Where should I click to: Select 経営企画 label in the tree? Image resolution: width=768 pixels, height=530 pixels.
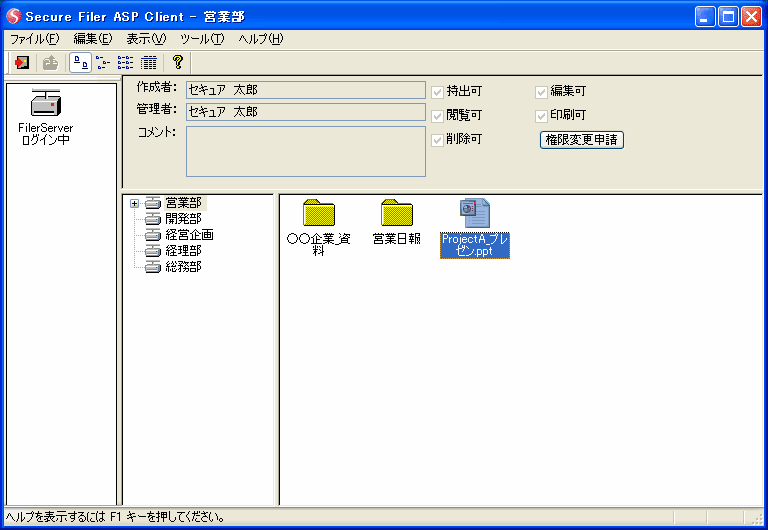(190, 235)
